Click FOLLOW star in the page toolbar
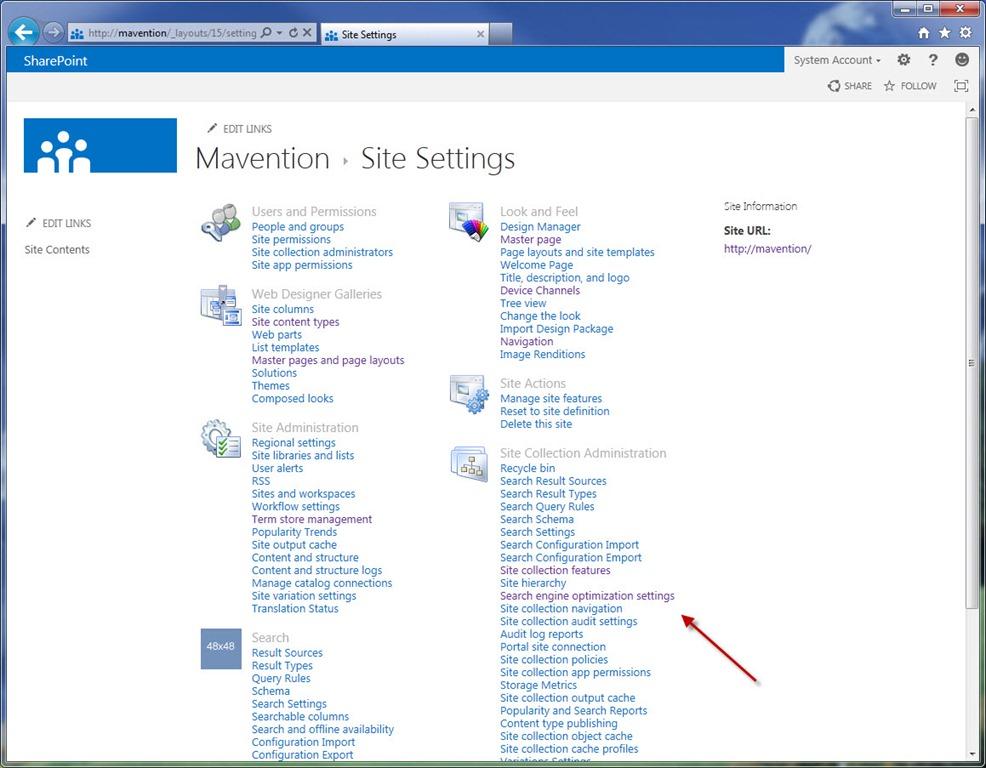 (911, 86)
